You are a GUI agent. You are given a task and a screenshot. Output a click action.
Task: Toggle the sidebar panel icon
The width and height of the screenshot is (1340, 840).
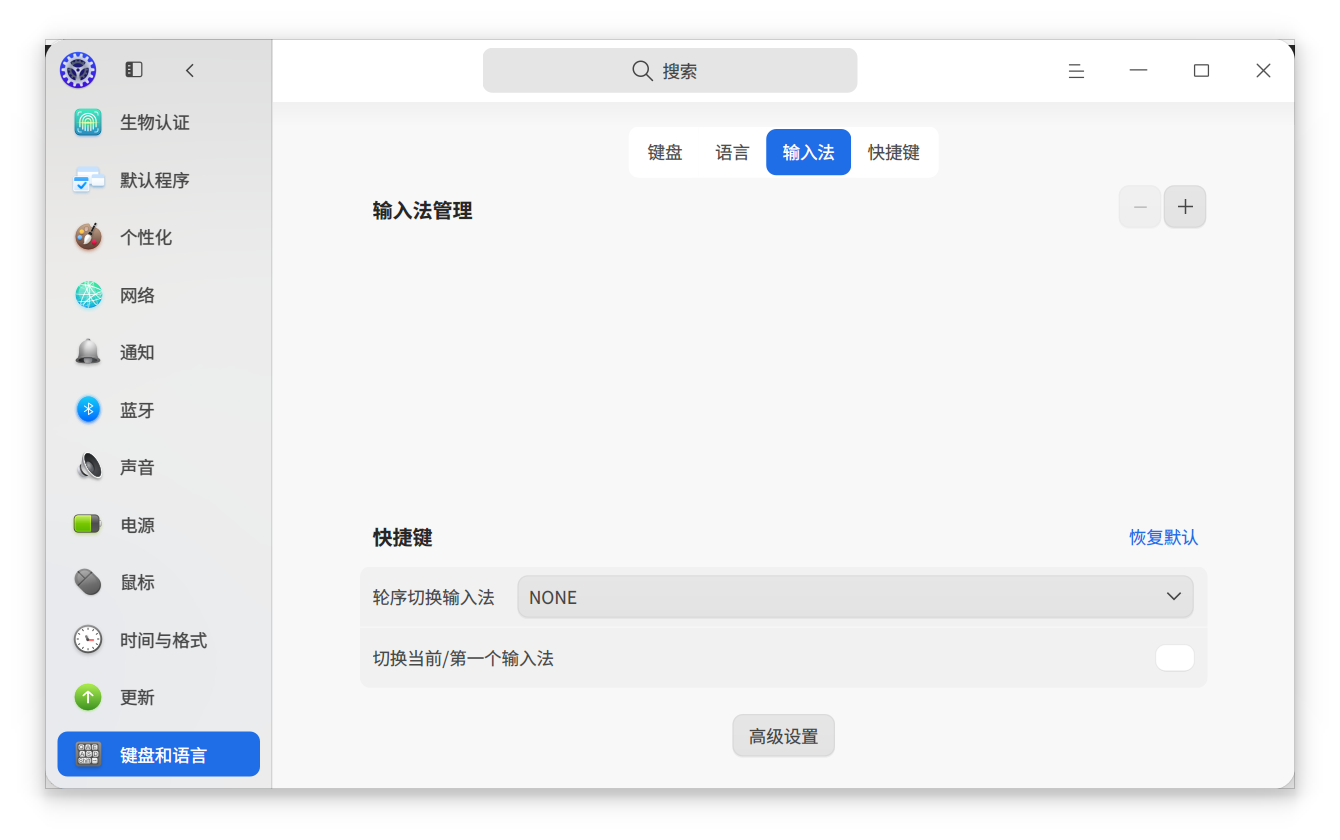click(x=134, y=70)
